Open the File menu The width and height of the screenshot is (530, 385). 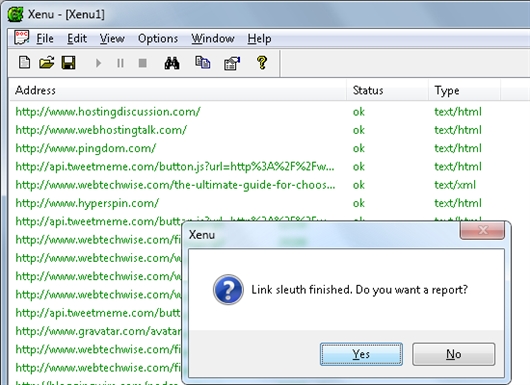[x=45, y=39]
